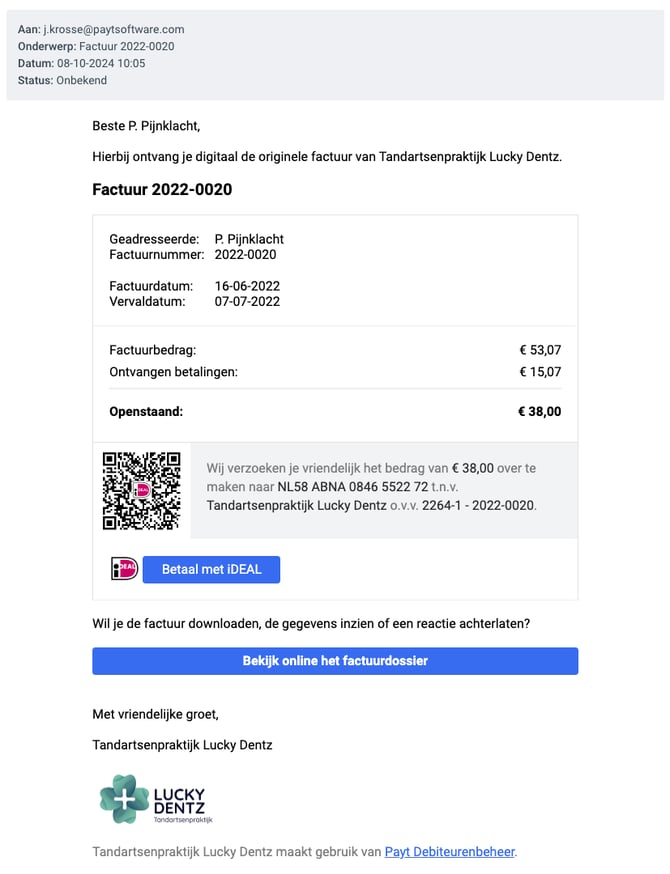Click the Datum 08-10-2024 10:05 field
This screenshot has width=670, height=874.
pyautogui.click(x=81, y=64)
